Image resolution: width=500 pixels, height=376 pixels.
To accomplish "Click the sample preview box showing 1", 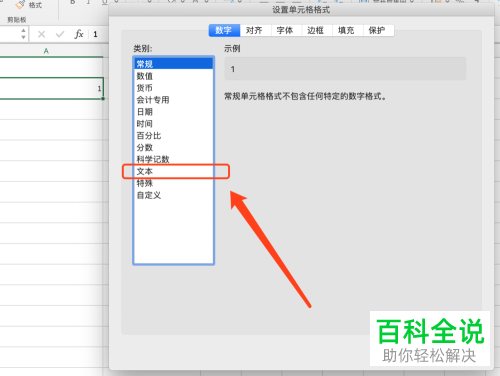I will point(345,69).
